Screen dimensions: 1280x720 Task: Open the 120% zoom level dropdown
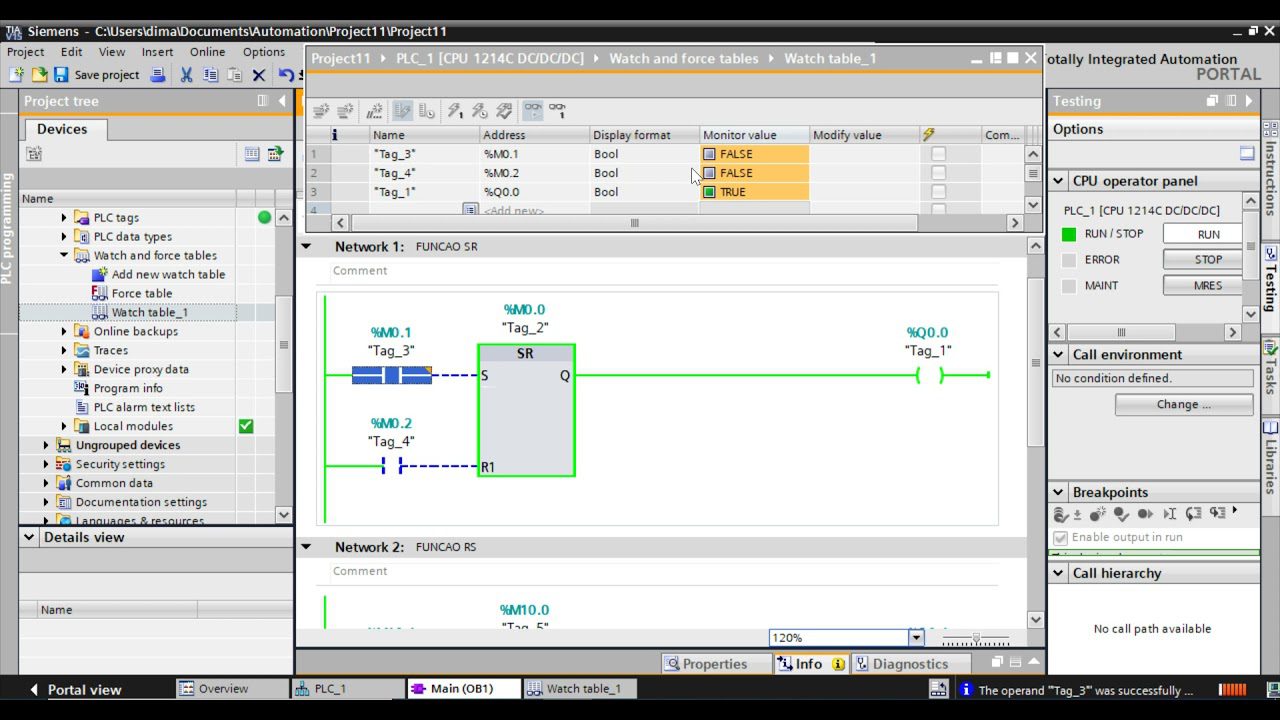[x=916, y=637]
